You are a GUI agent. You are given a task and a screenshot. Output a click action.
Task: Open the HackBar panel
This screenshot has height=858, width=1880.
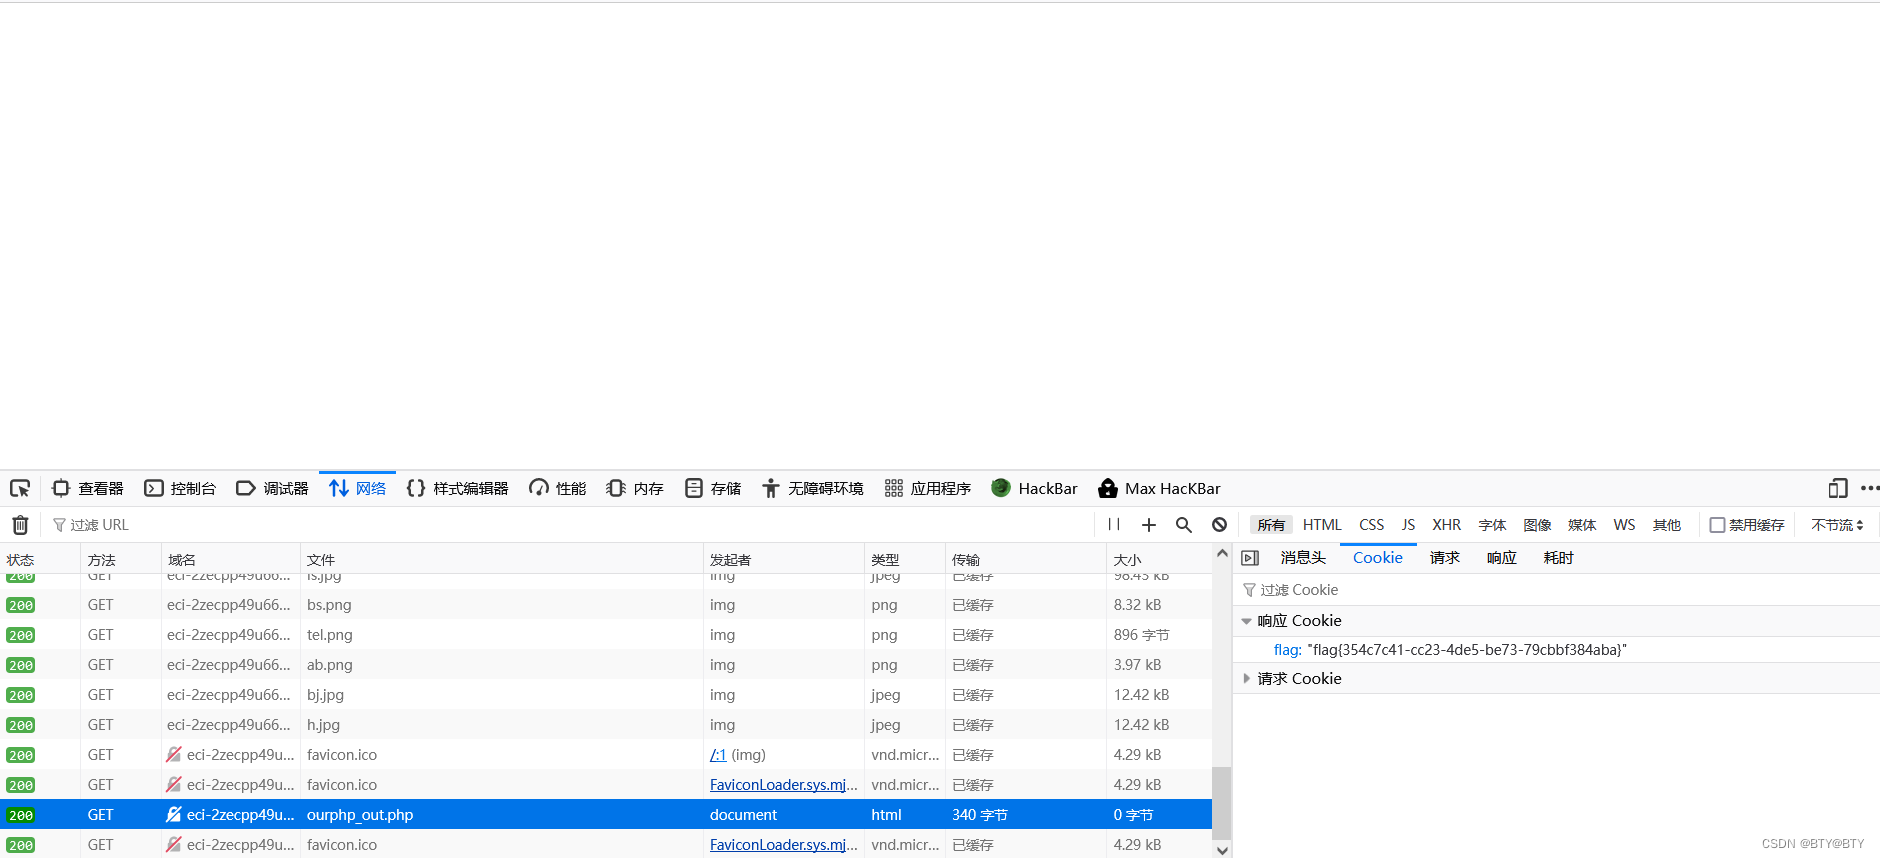(x=1035, y=488)
